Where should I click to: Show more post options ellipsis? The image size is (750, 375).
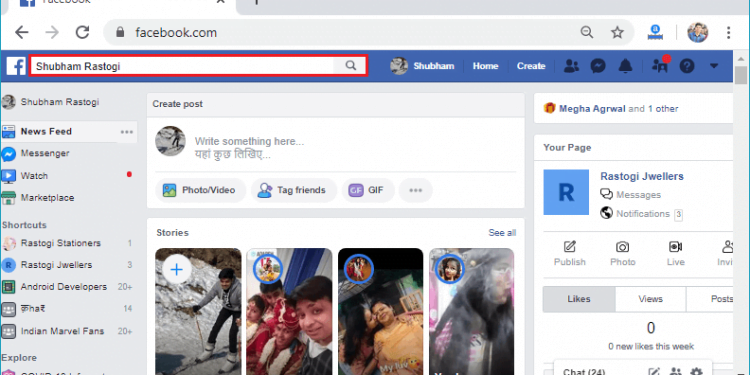pyautogui.click(x=415, y=190)
